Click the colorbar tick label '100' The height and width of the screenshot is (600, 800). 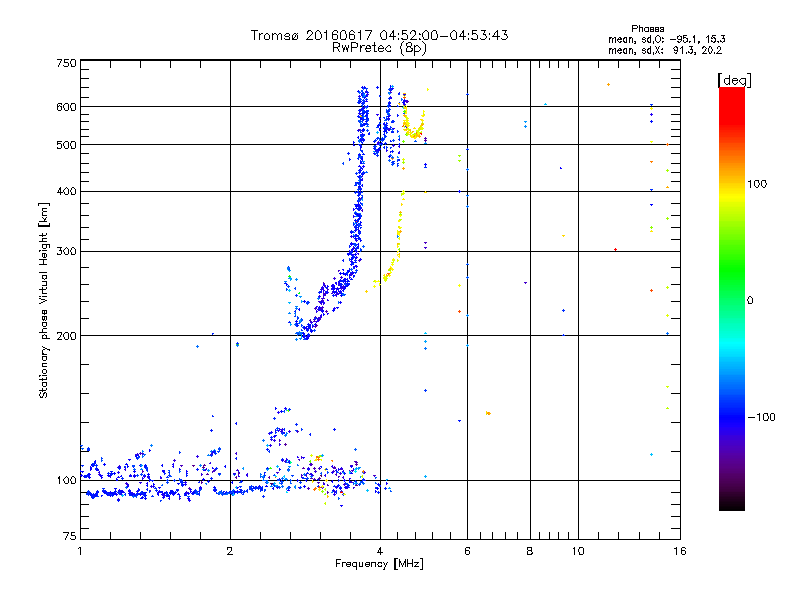click(x=757, y=184)
